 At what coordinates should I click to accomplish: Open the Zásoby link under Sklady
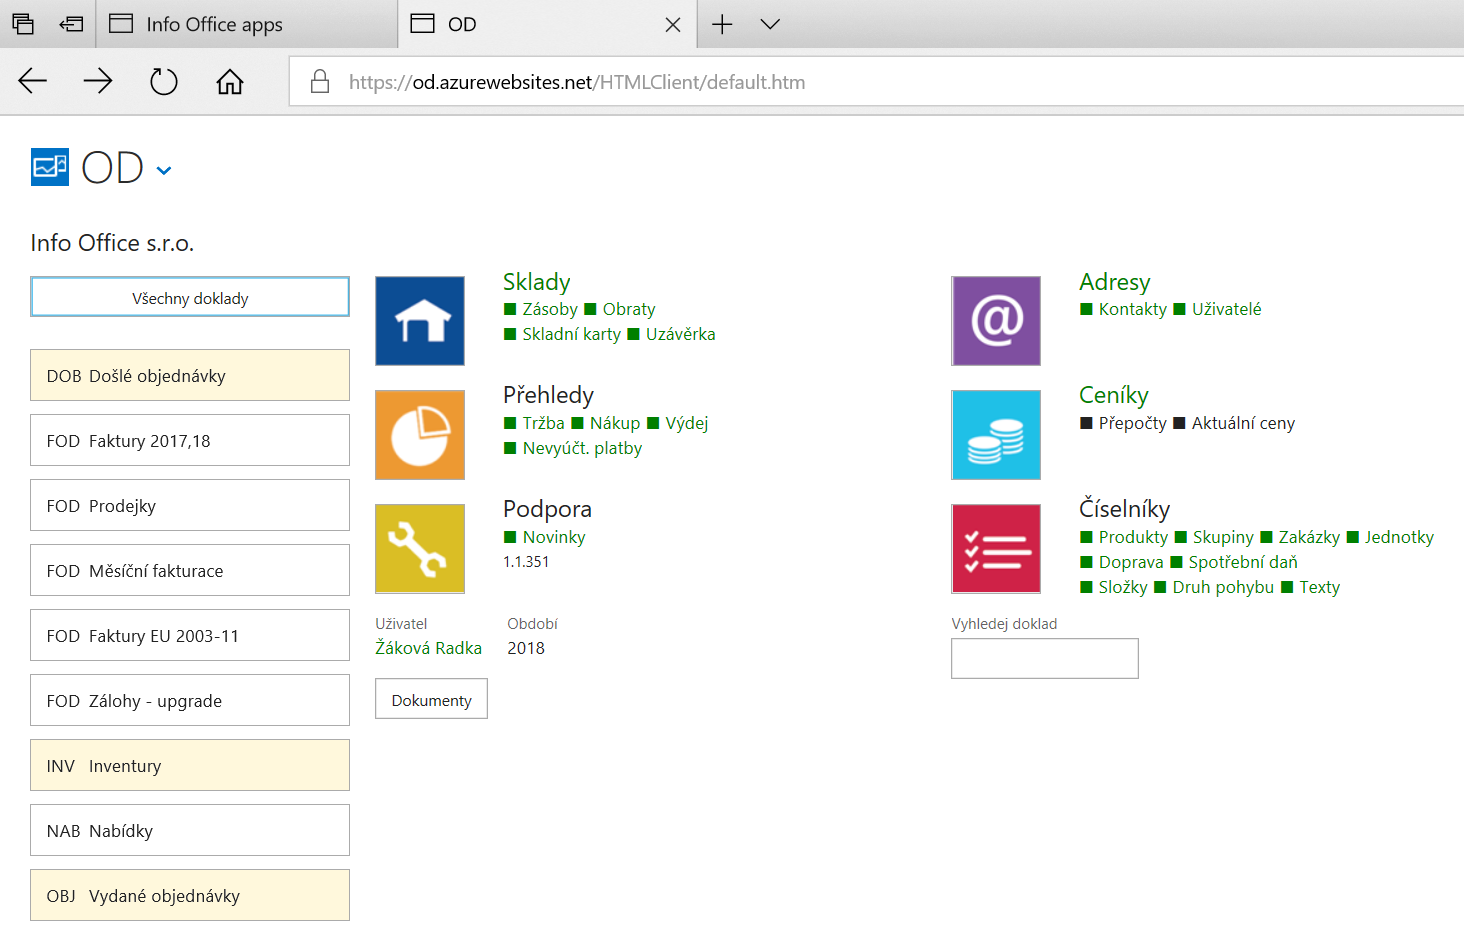[549, 309]
